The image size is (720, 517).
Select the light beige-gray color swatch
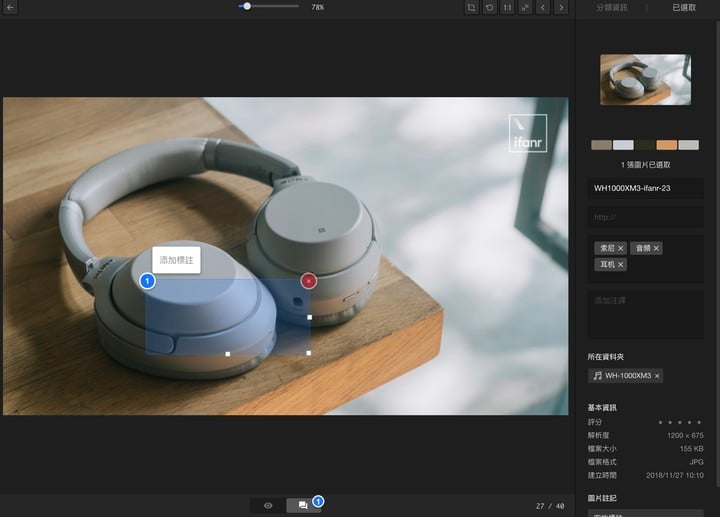tap(688, 145)
